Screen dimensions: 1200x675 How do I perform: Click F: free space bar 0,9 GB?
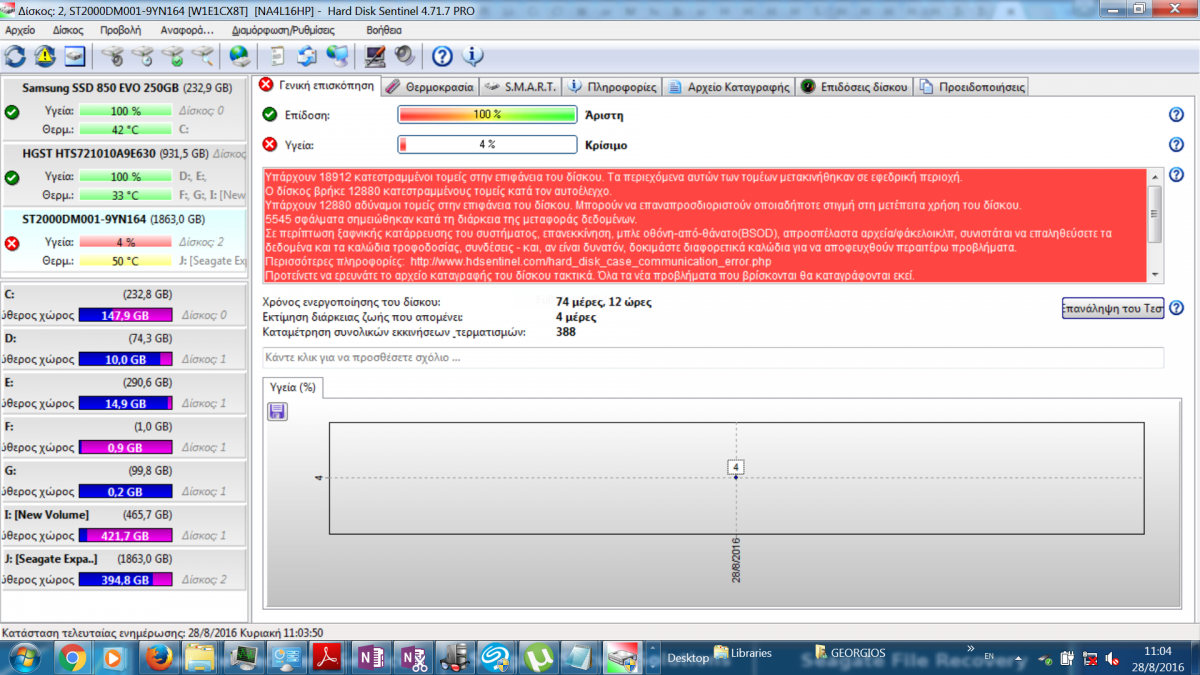[x=125, y=448]
